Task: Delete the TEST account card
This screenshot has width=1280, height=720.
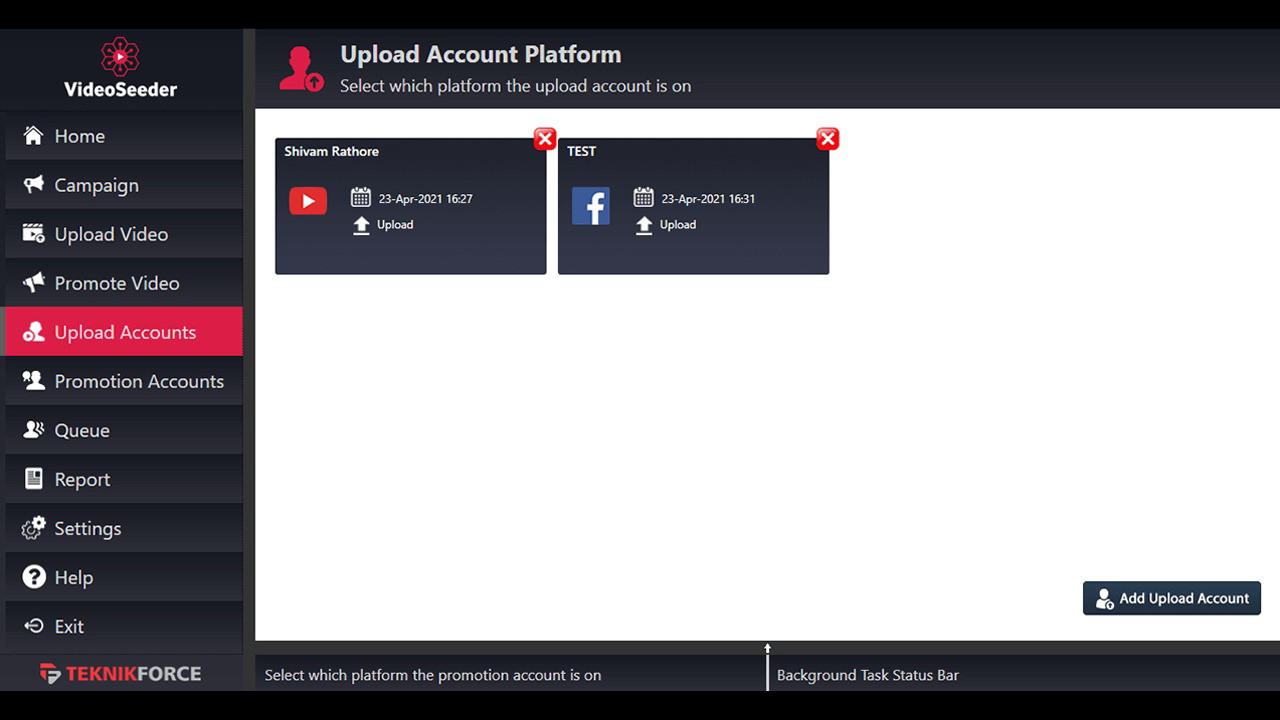Action: [x=828, y=139]
